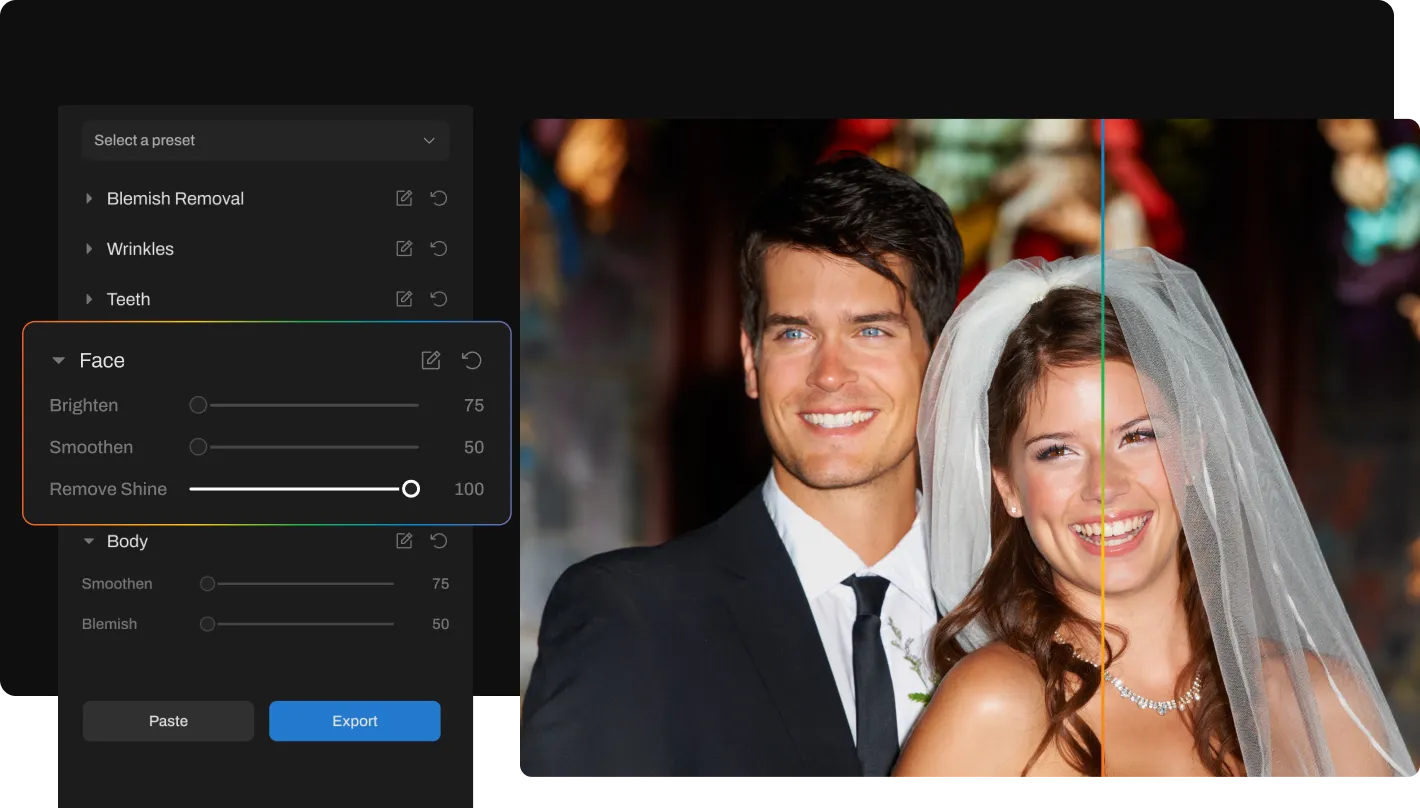Screen dimensions: 1420x808
Task: Click the Paste button
Action: (168, 721)
